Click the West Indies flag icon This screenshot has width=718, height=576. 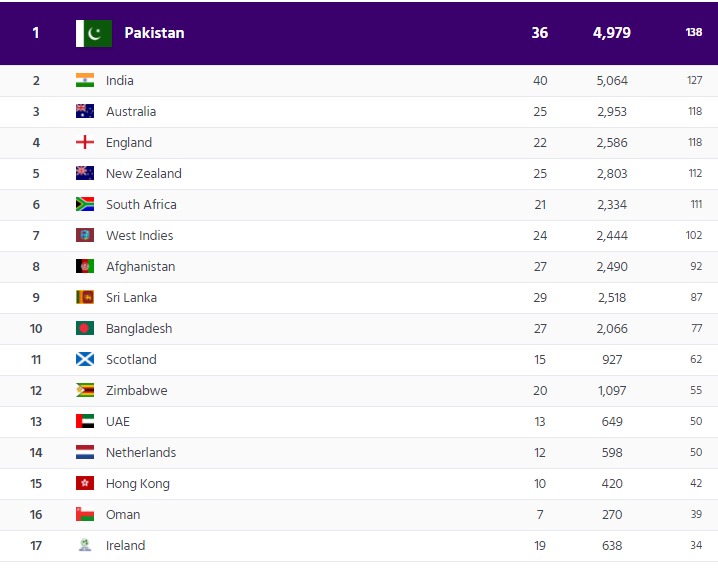tap(85, 236)
